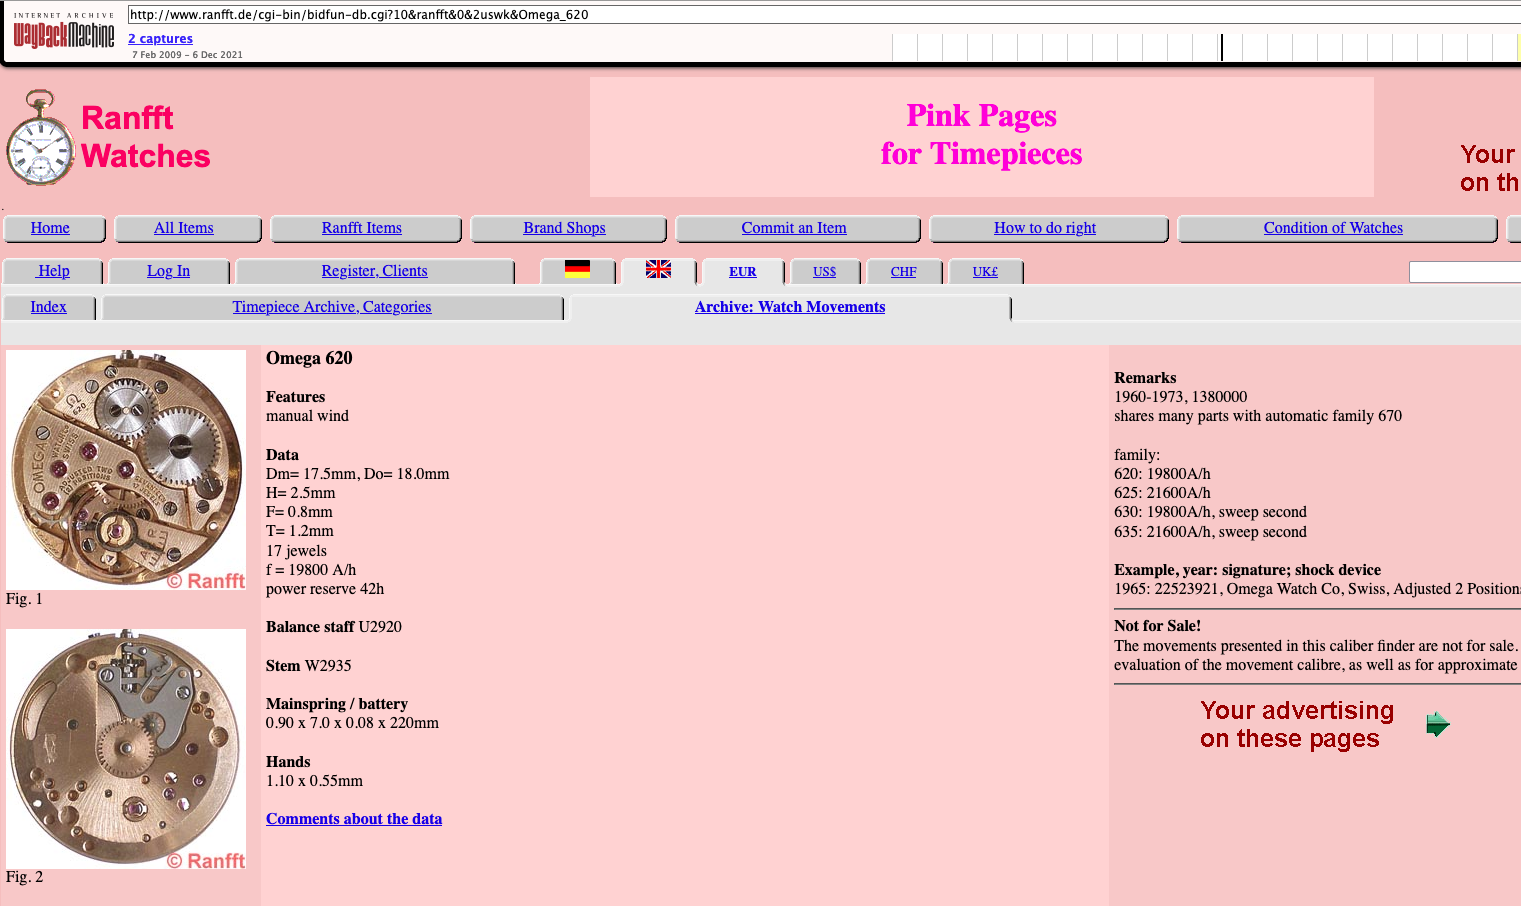Click the highlighted capture marker on timeline
1521x906 pixels.
[1221, 47]
